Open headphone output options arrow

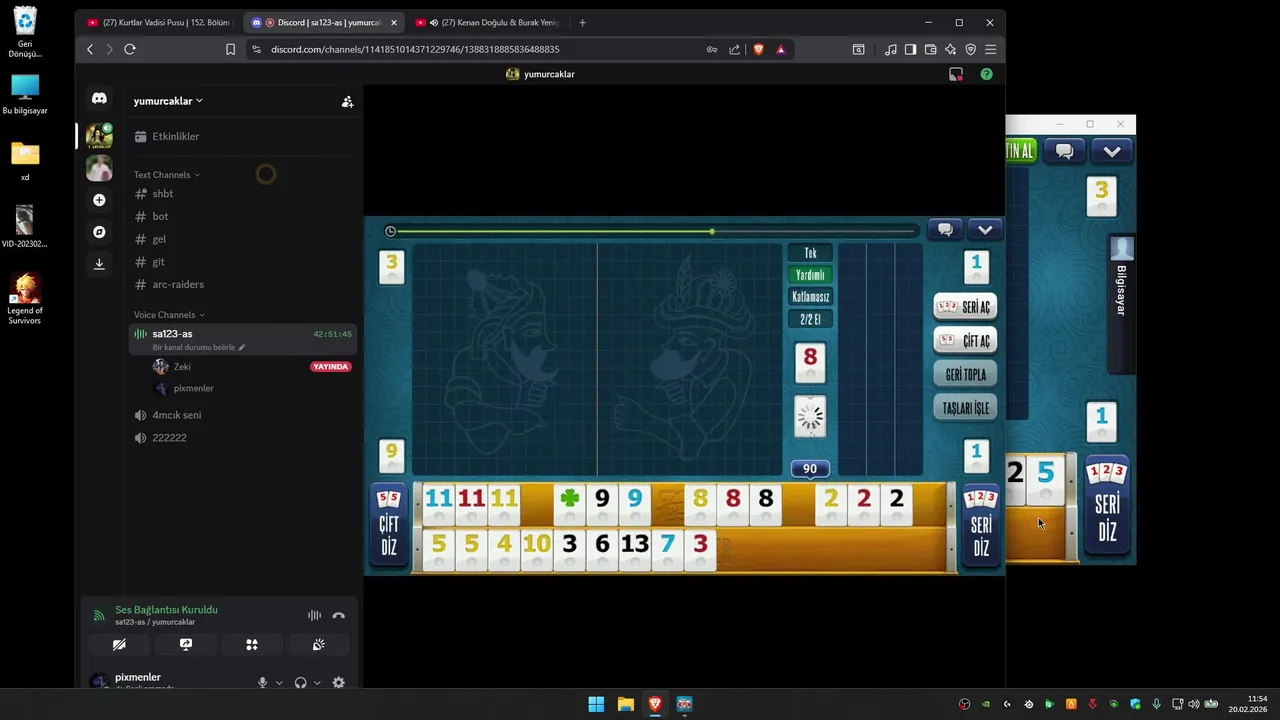(317, 683)
